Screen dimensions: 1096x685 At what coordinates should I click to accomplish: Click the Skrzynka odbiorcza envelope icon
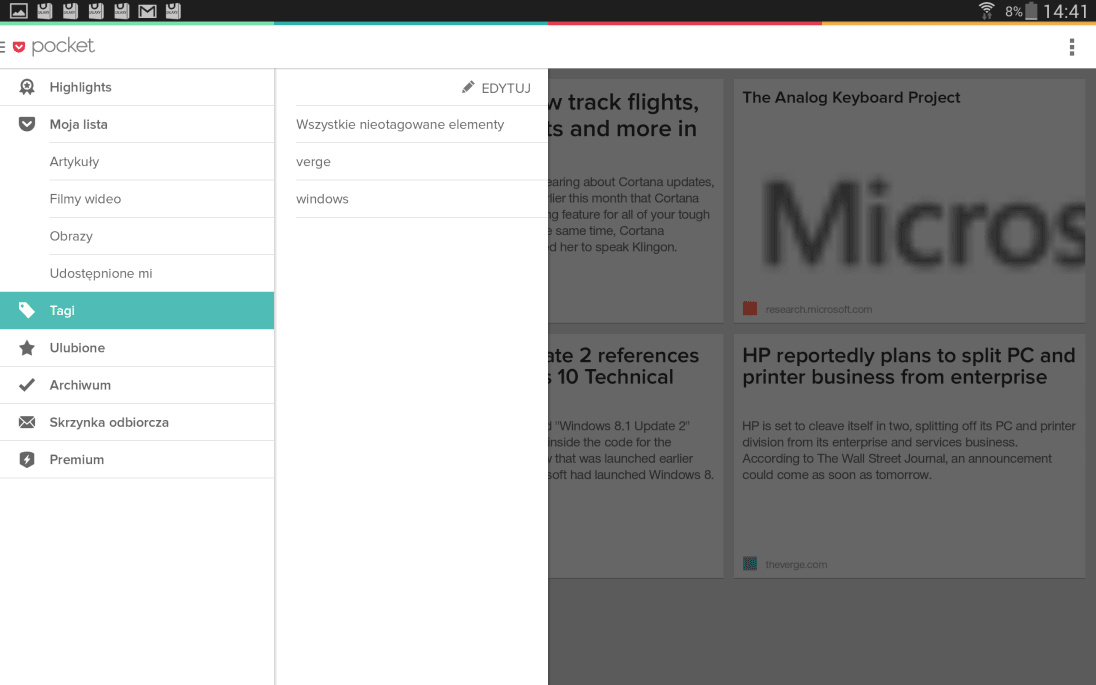pyautogui.click(x=27, y=422)
